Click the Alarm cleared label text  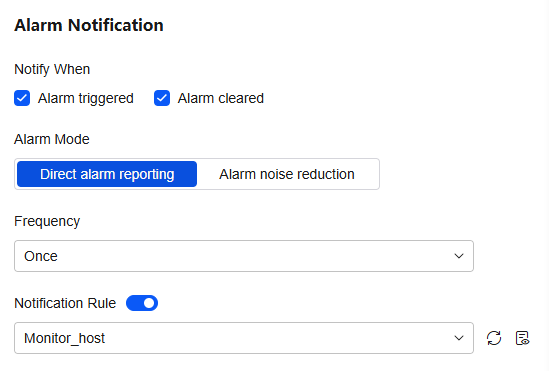(221, 98)
